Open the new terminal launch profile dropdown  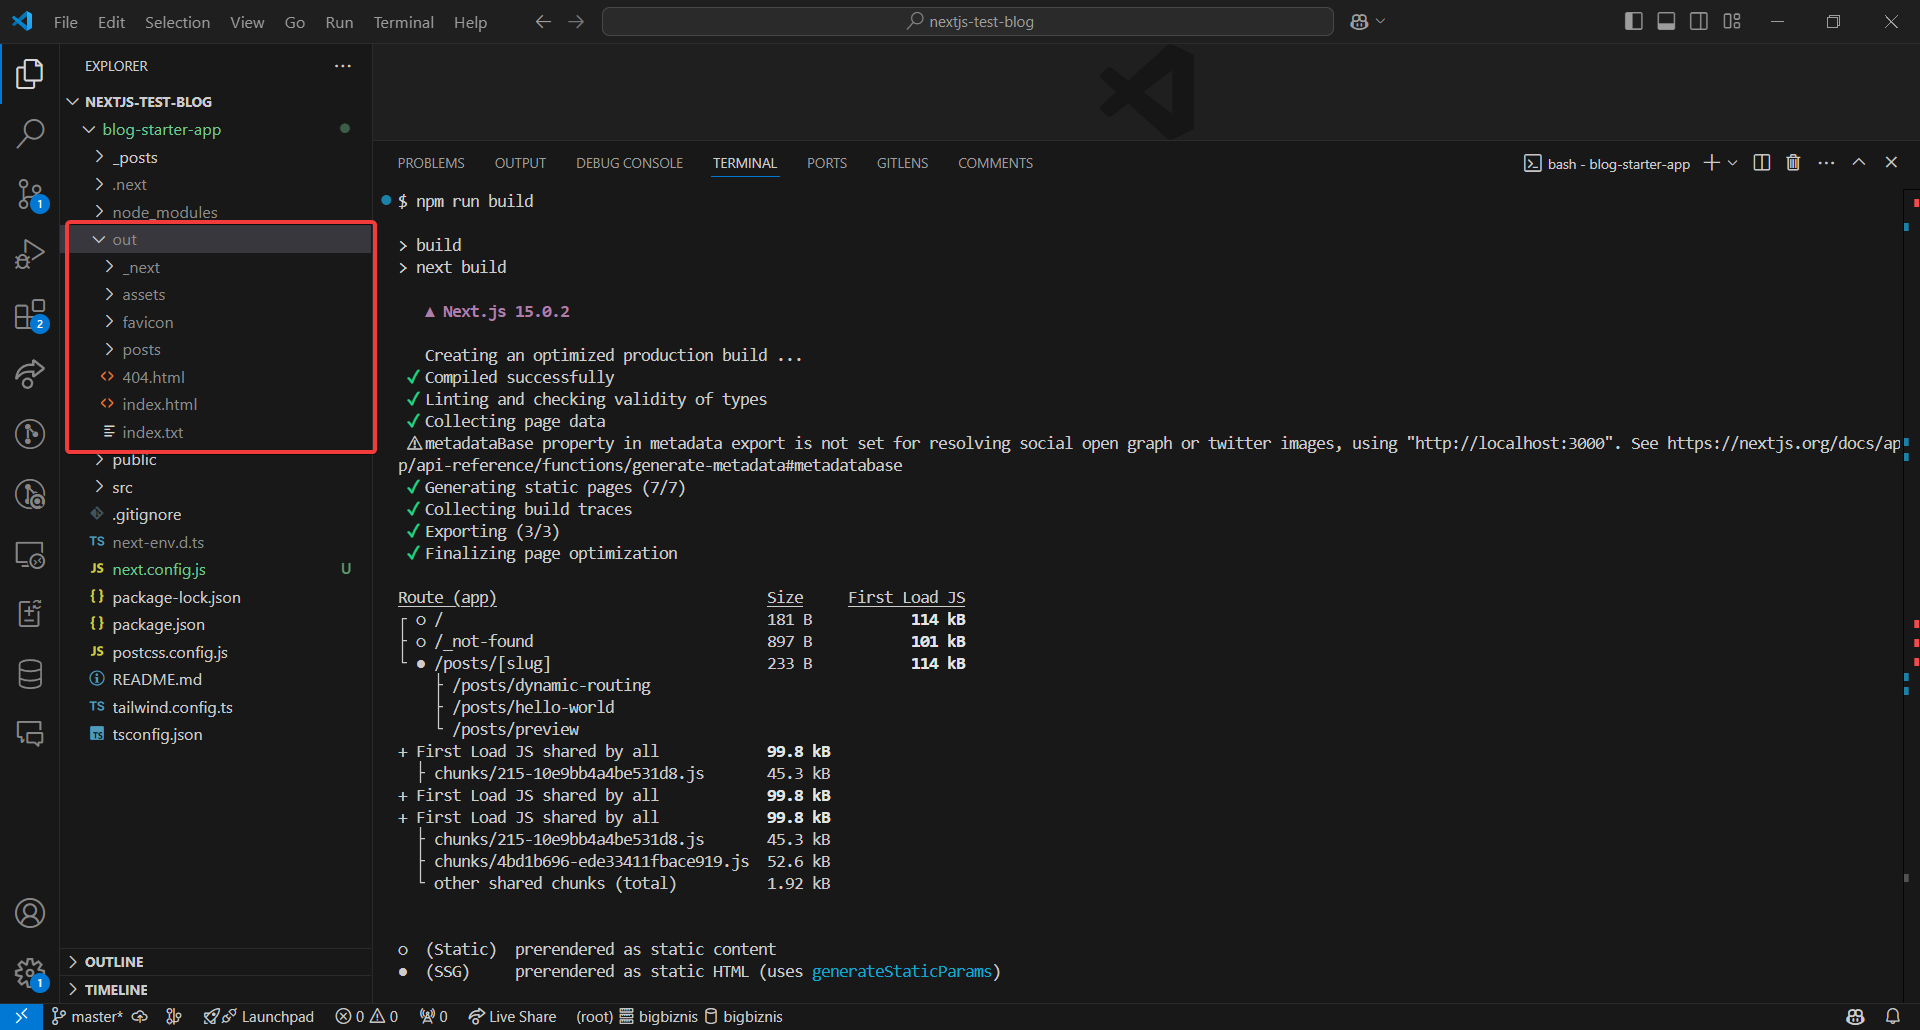(1733, 162)
